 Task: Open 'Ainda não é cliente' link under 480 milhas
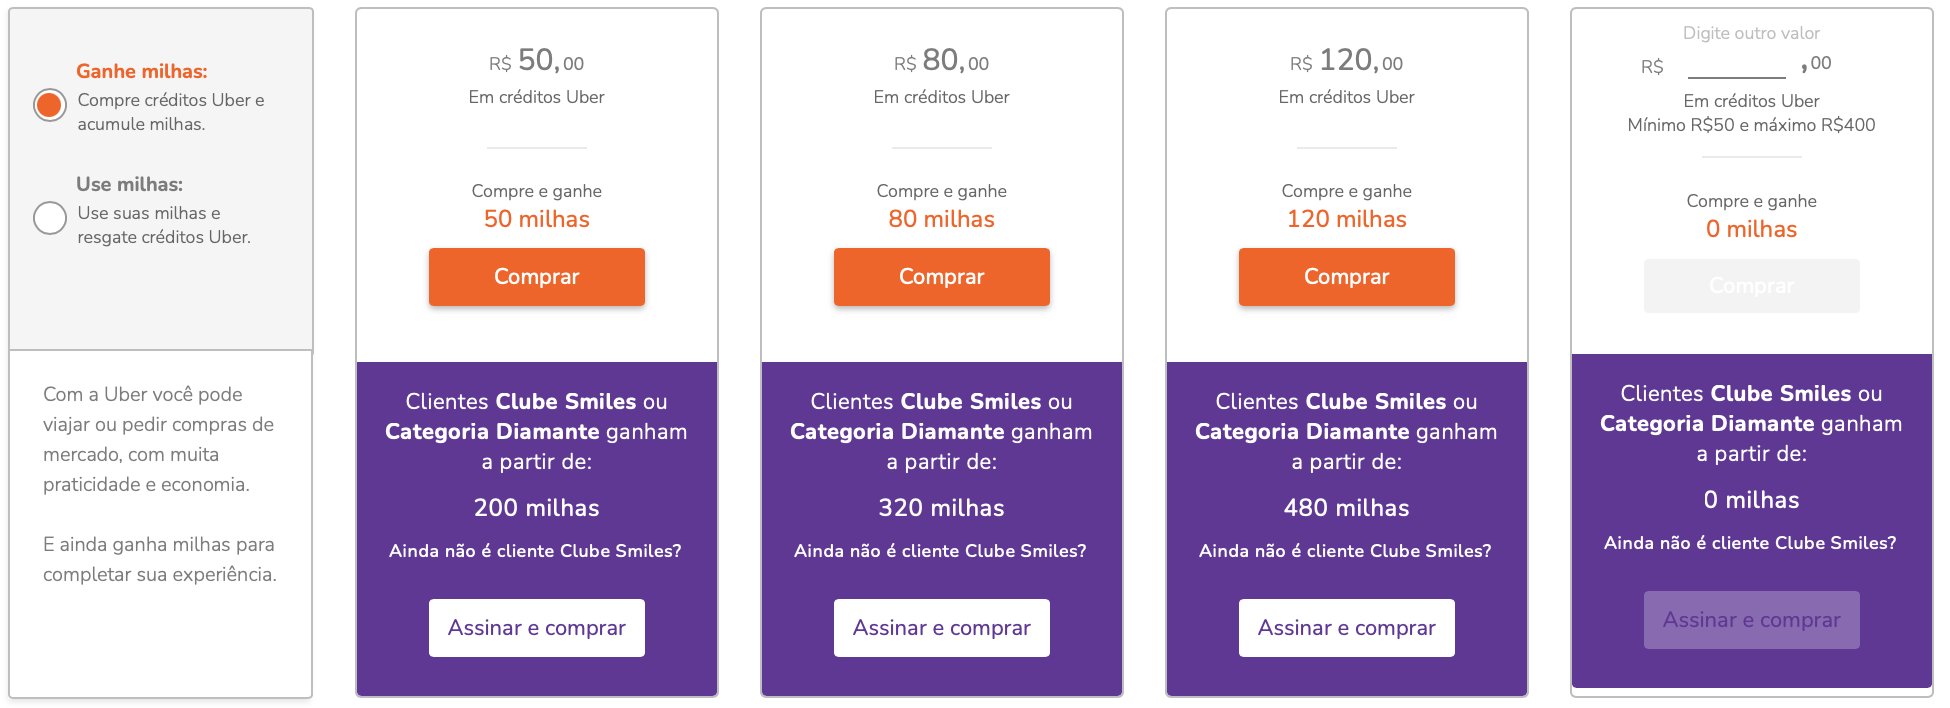(x=1346, y=551)
